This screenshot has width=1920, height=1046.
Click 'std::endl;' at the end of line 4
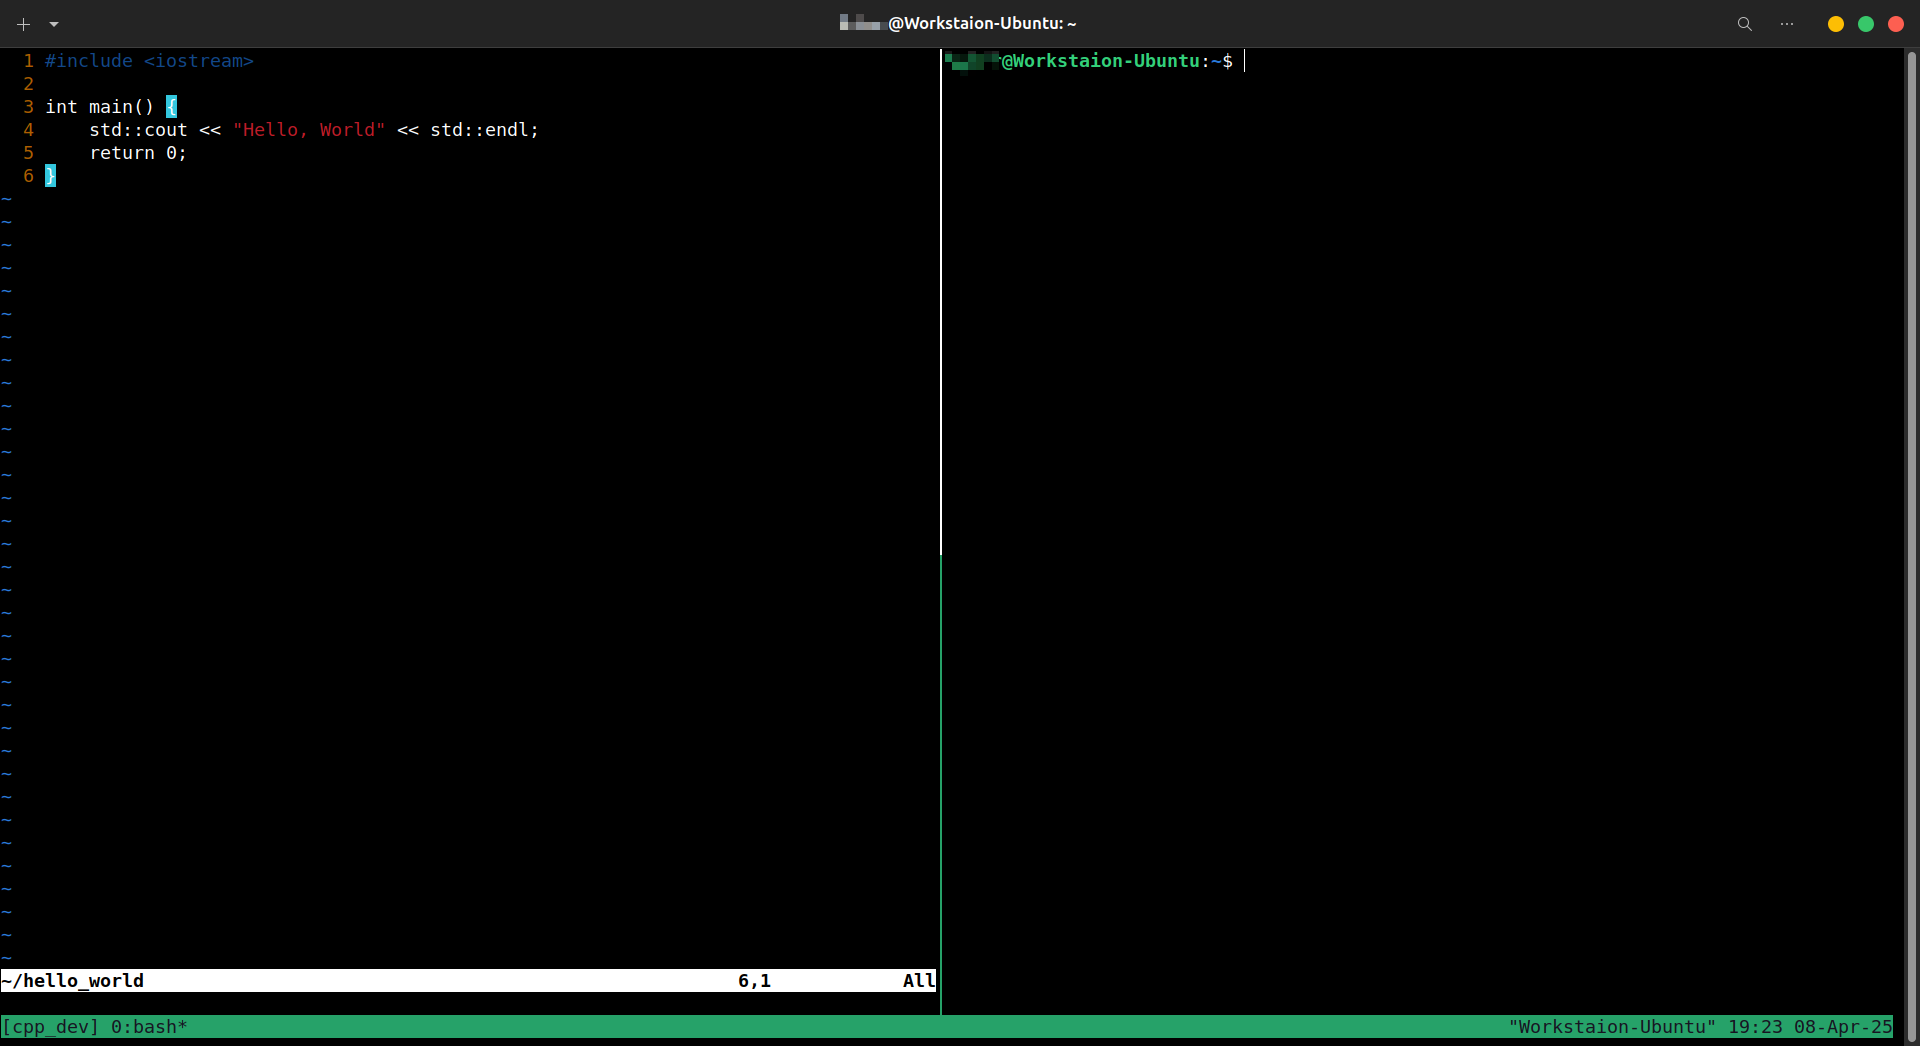coord(485,130)
